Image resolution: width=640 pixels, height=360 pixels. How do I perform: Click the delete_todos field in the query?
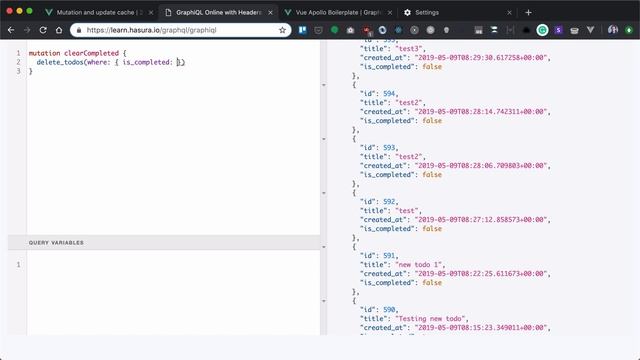point(60,62)
